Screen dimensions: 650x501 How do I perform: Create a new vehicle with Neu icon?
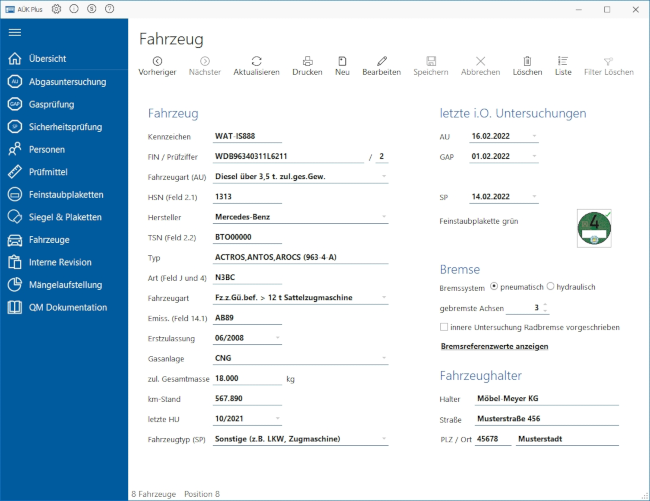[342, 61]
